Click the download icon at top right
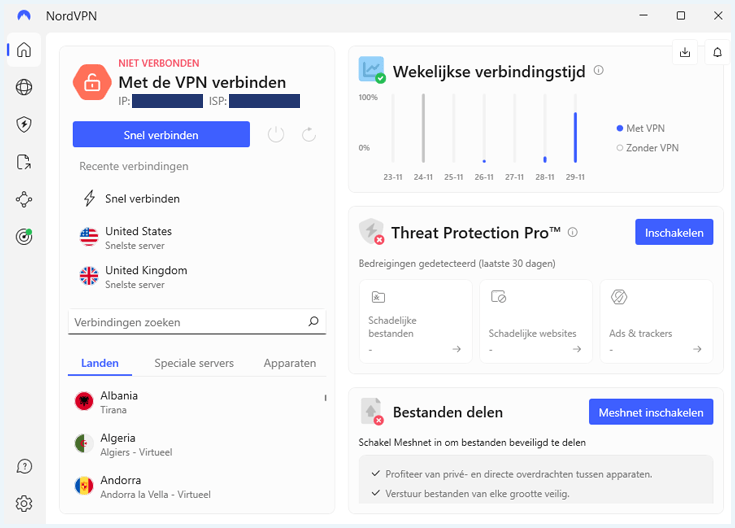Viewport: 735px width, 528px height. coord(685,52)
